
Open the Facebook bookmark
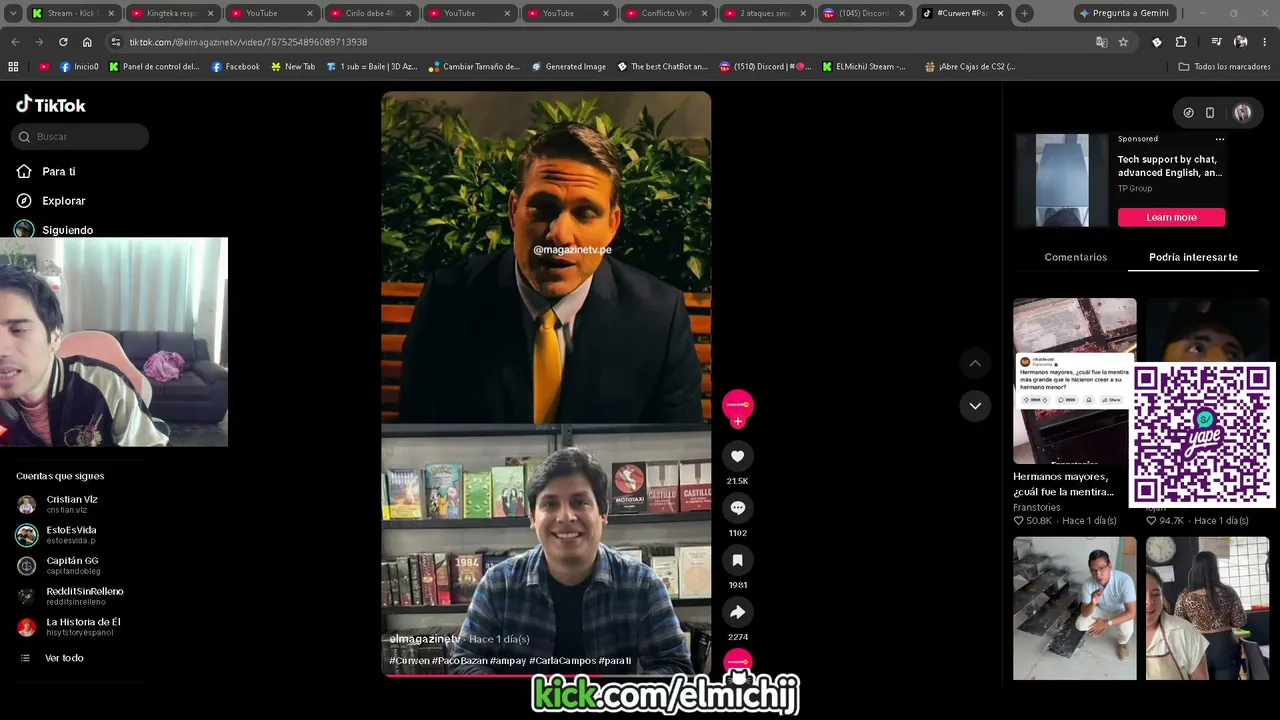click(236, 67)
